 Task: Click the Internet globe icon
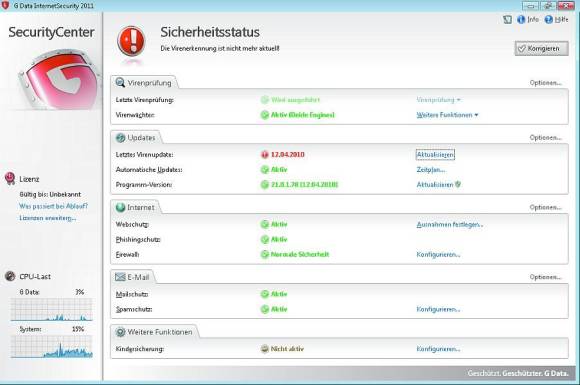point(120,207)
